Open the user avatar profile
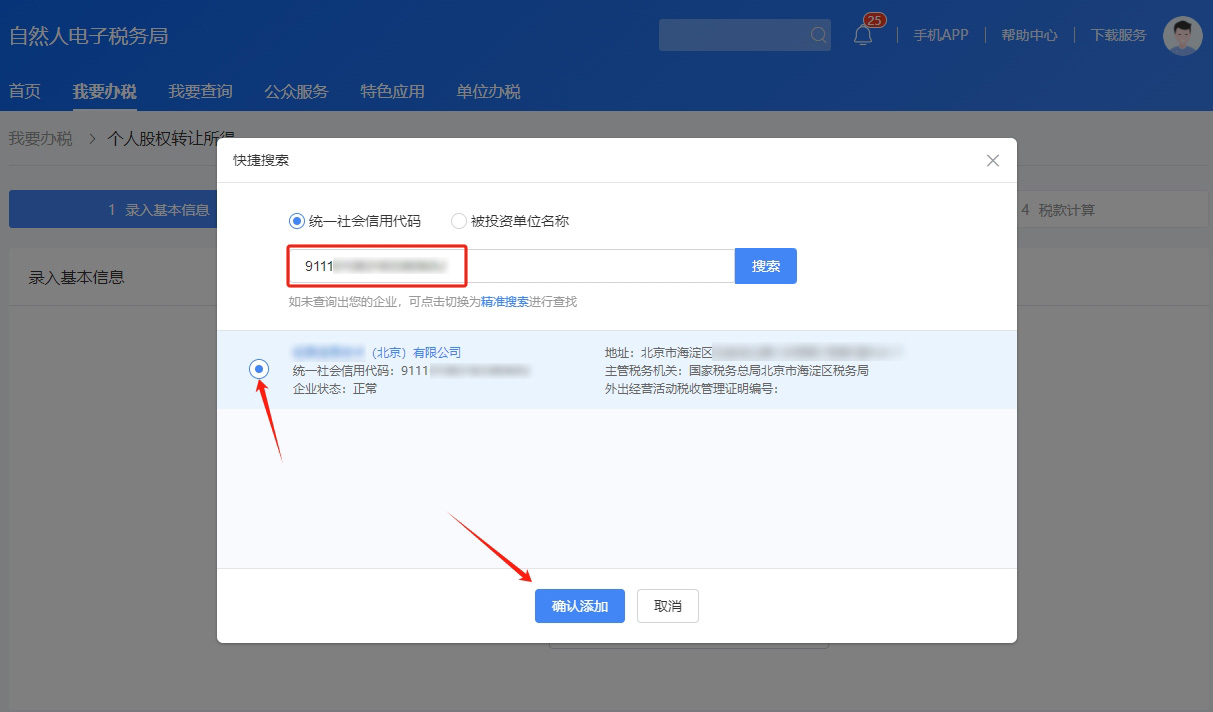The width and height of the screenshot is (1213, 712). pyautogui.click(x=1182, y=36)
